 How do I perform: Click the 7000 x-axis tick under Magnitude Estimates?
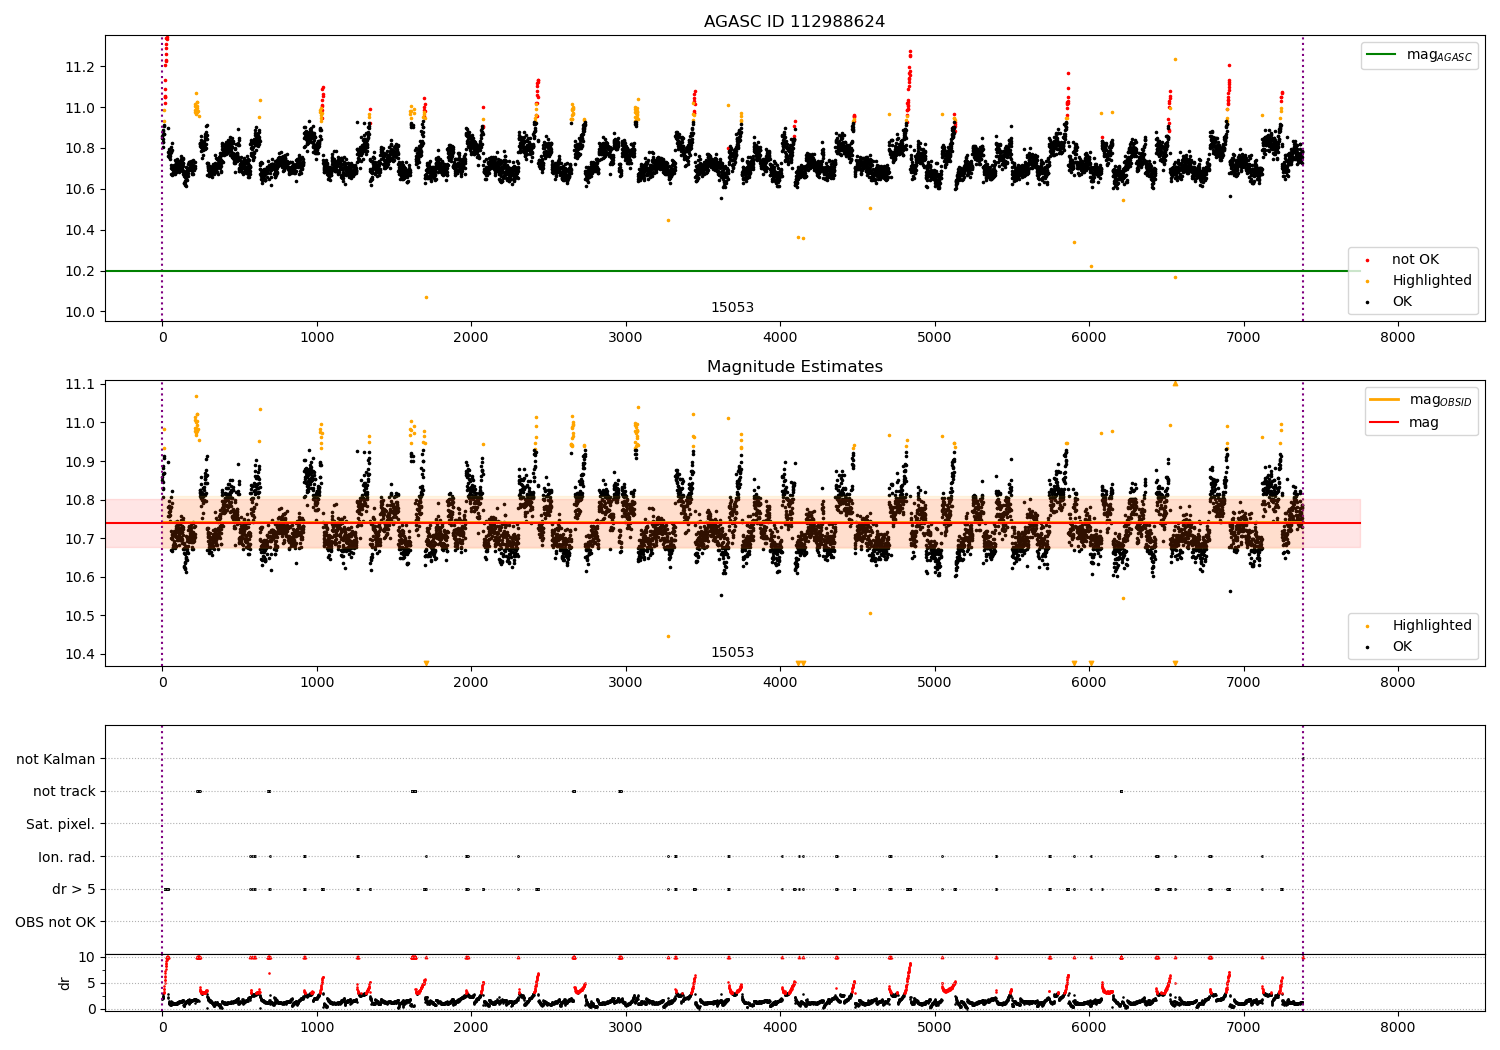coord(1244,682)
